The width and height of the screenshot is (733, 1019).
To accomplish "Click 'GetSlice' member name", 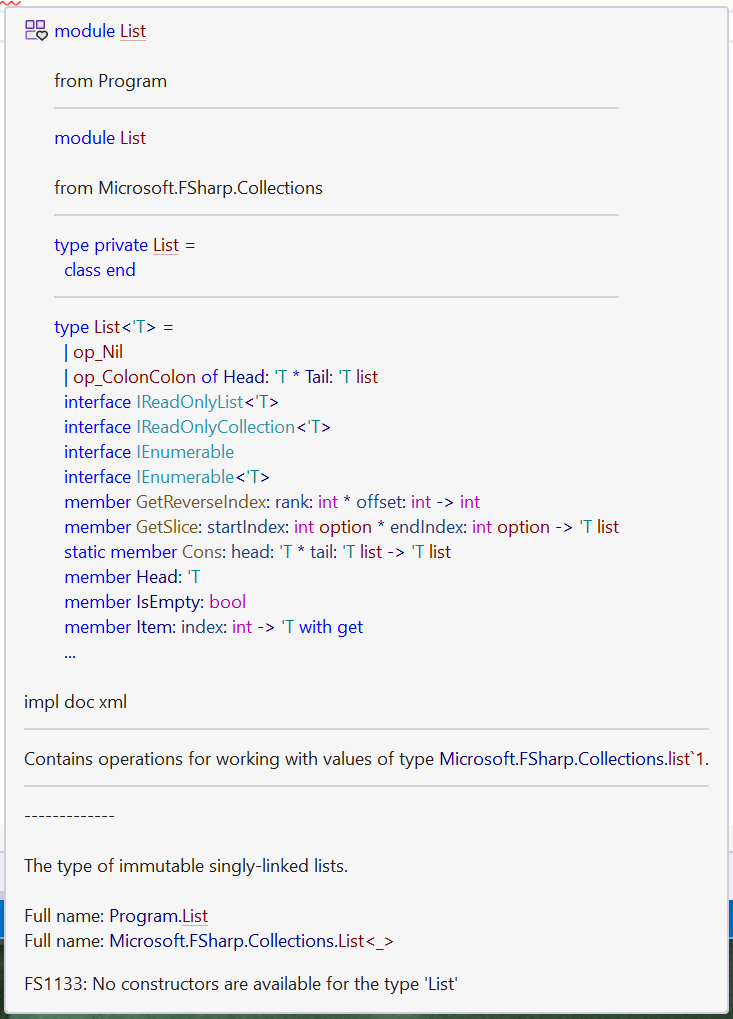I will (167, 527).
